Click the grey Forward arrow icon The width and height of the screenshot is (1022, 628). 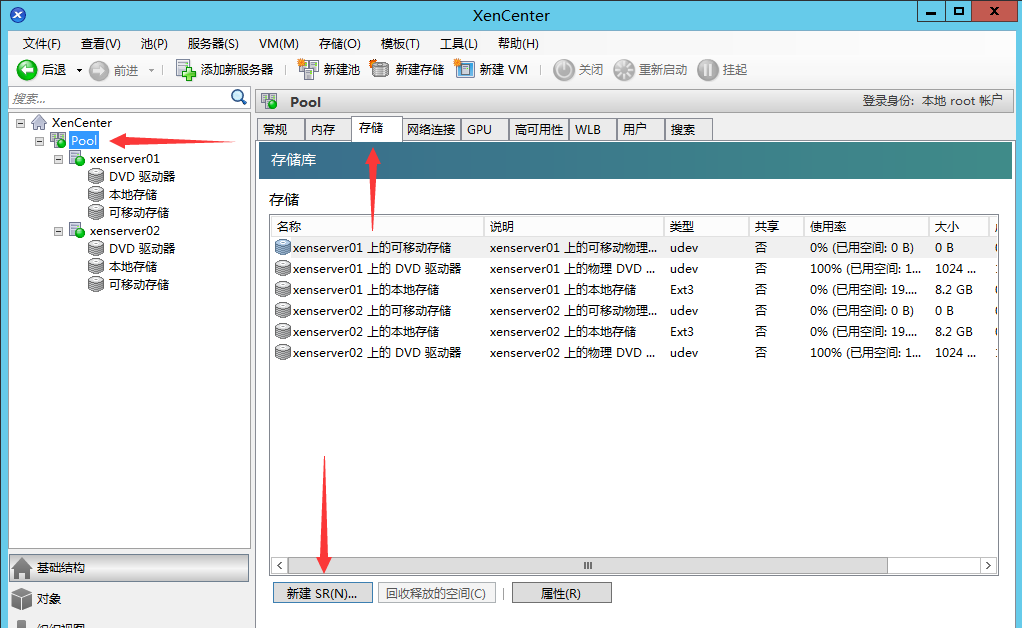pos(99,70)
